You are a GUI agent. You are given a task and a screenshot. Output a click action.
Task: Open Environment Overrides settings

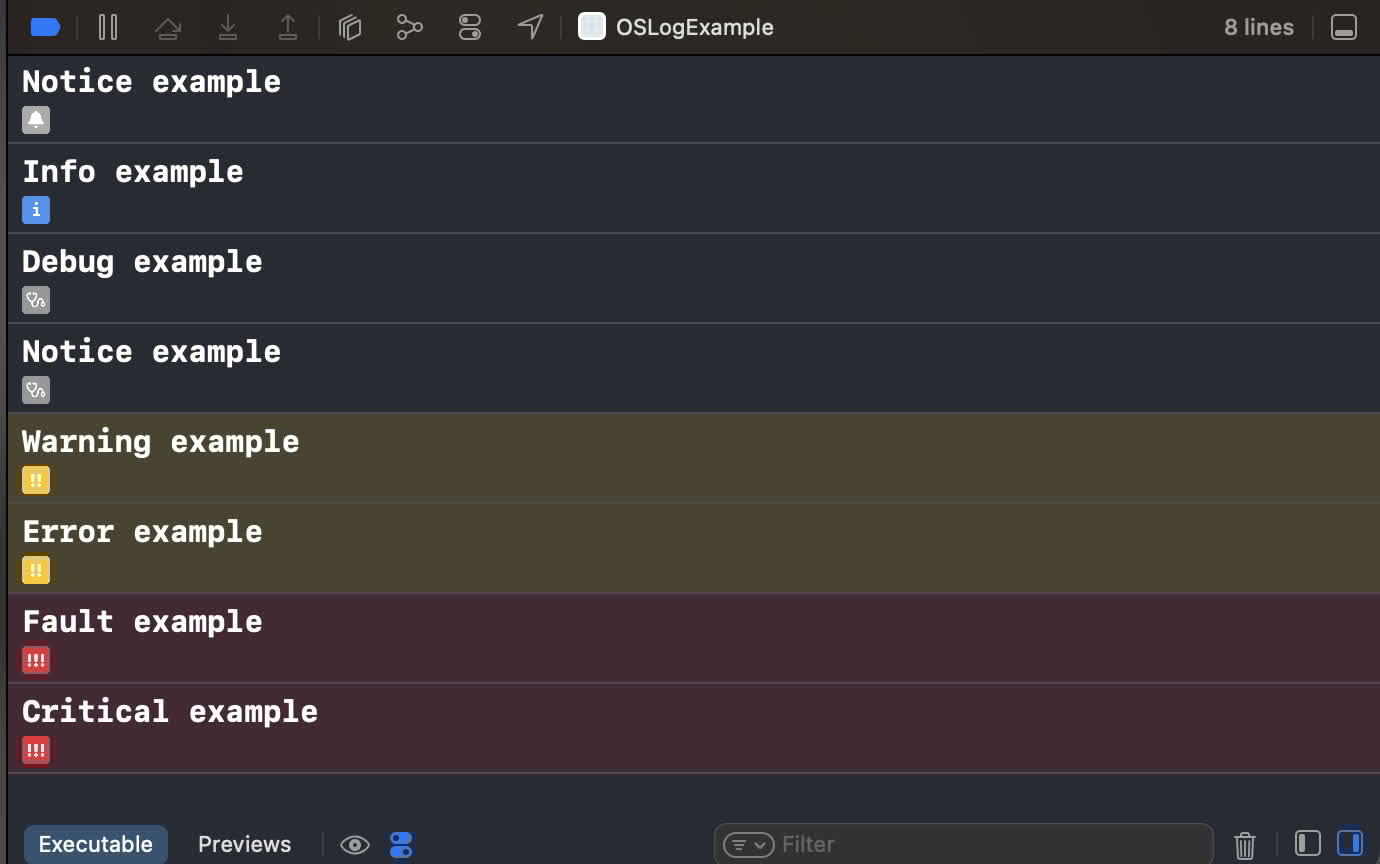coord(470,27)
